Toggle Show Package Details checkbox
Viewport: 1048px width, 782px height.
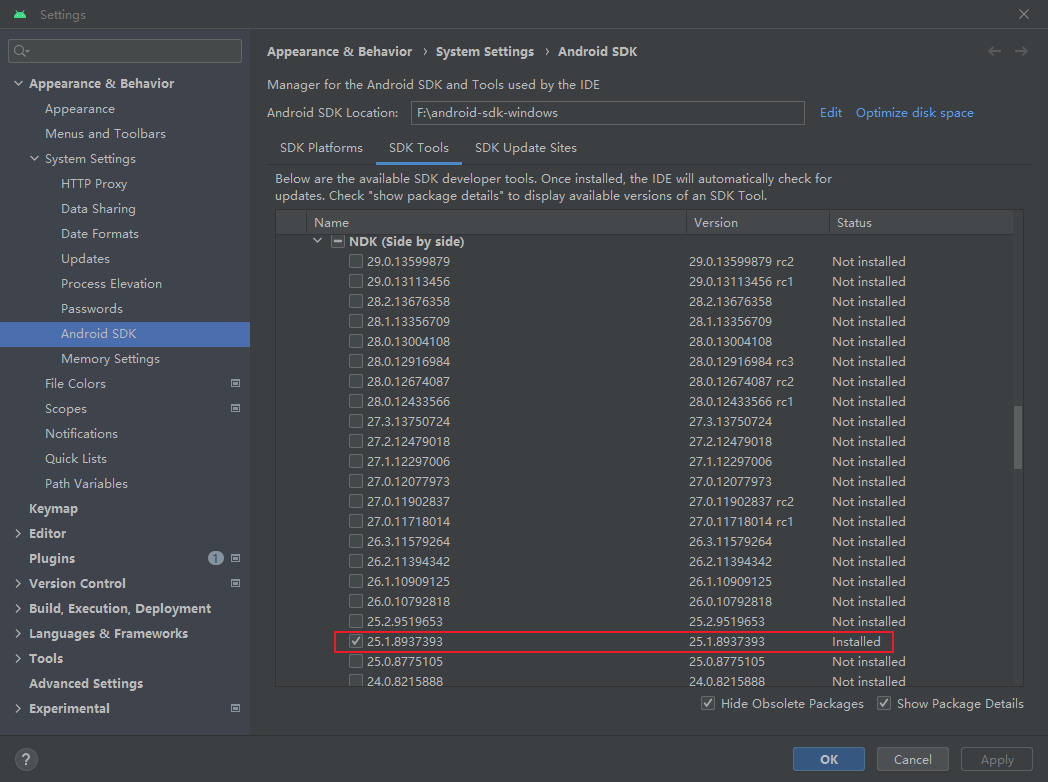[884, 703]
